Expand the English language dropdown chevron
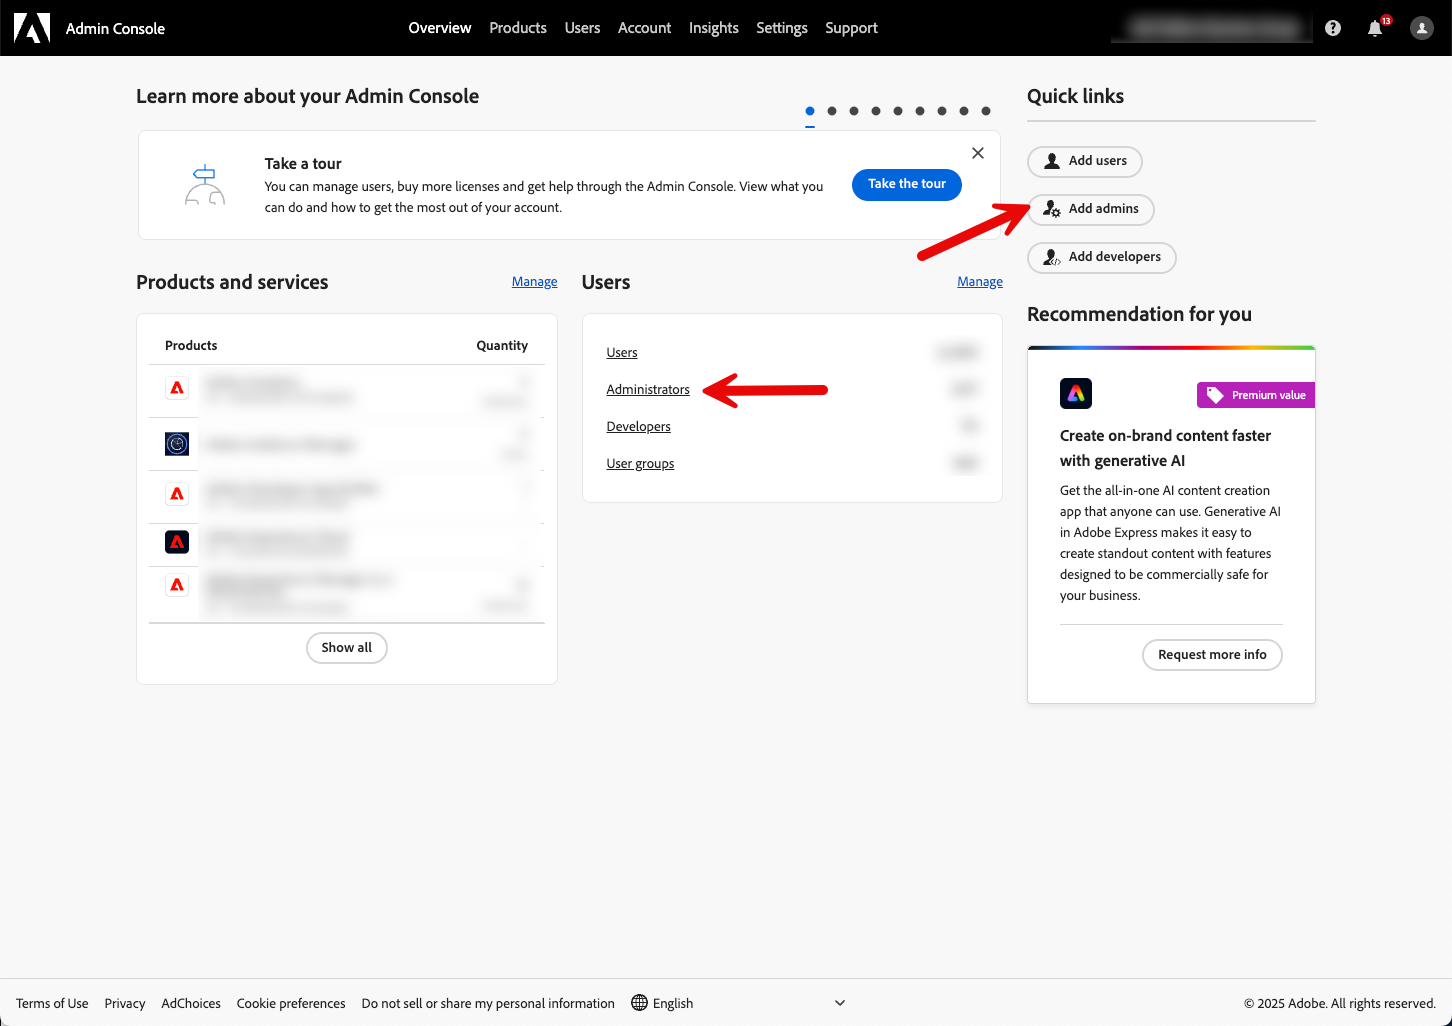Image resolution: width=1452 pixels, height=1026 pixels. click(840, 1003)
